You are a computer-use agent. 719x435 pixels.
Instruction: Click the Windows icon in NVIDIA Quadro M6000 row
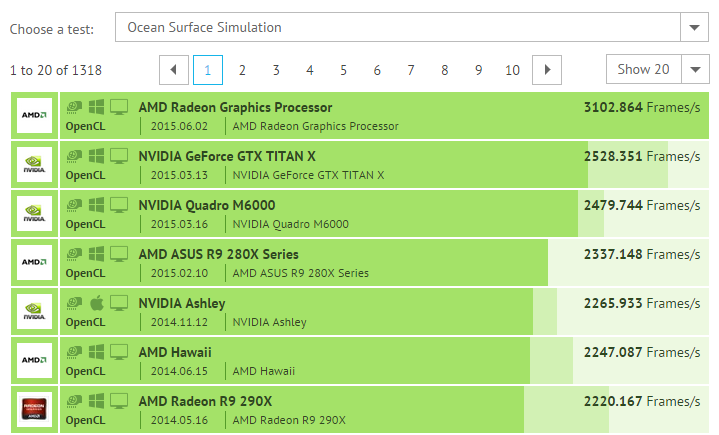click(97, 204)
